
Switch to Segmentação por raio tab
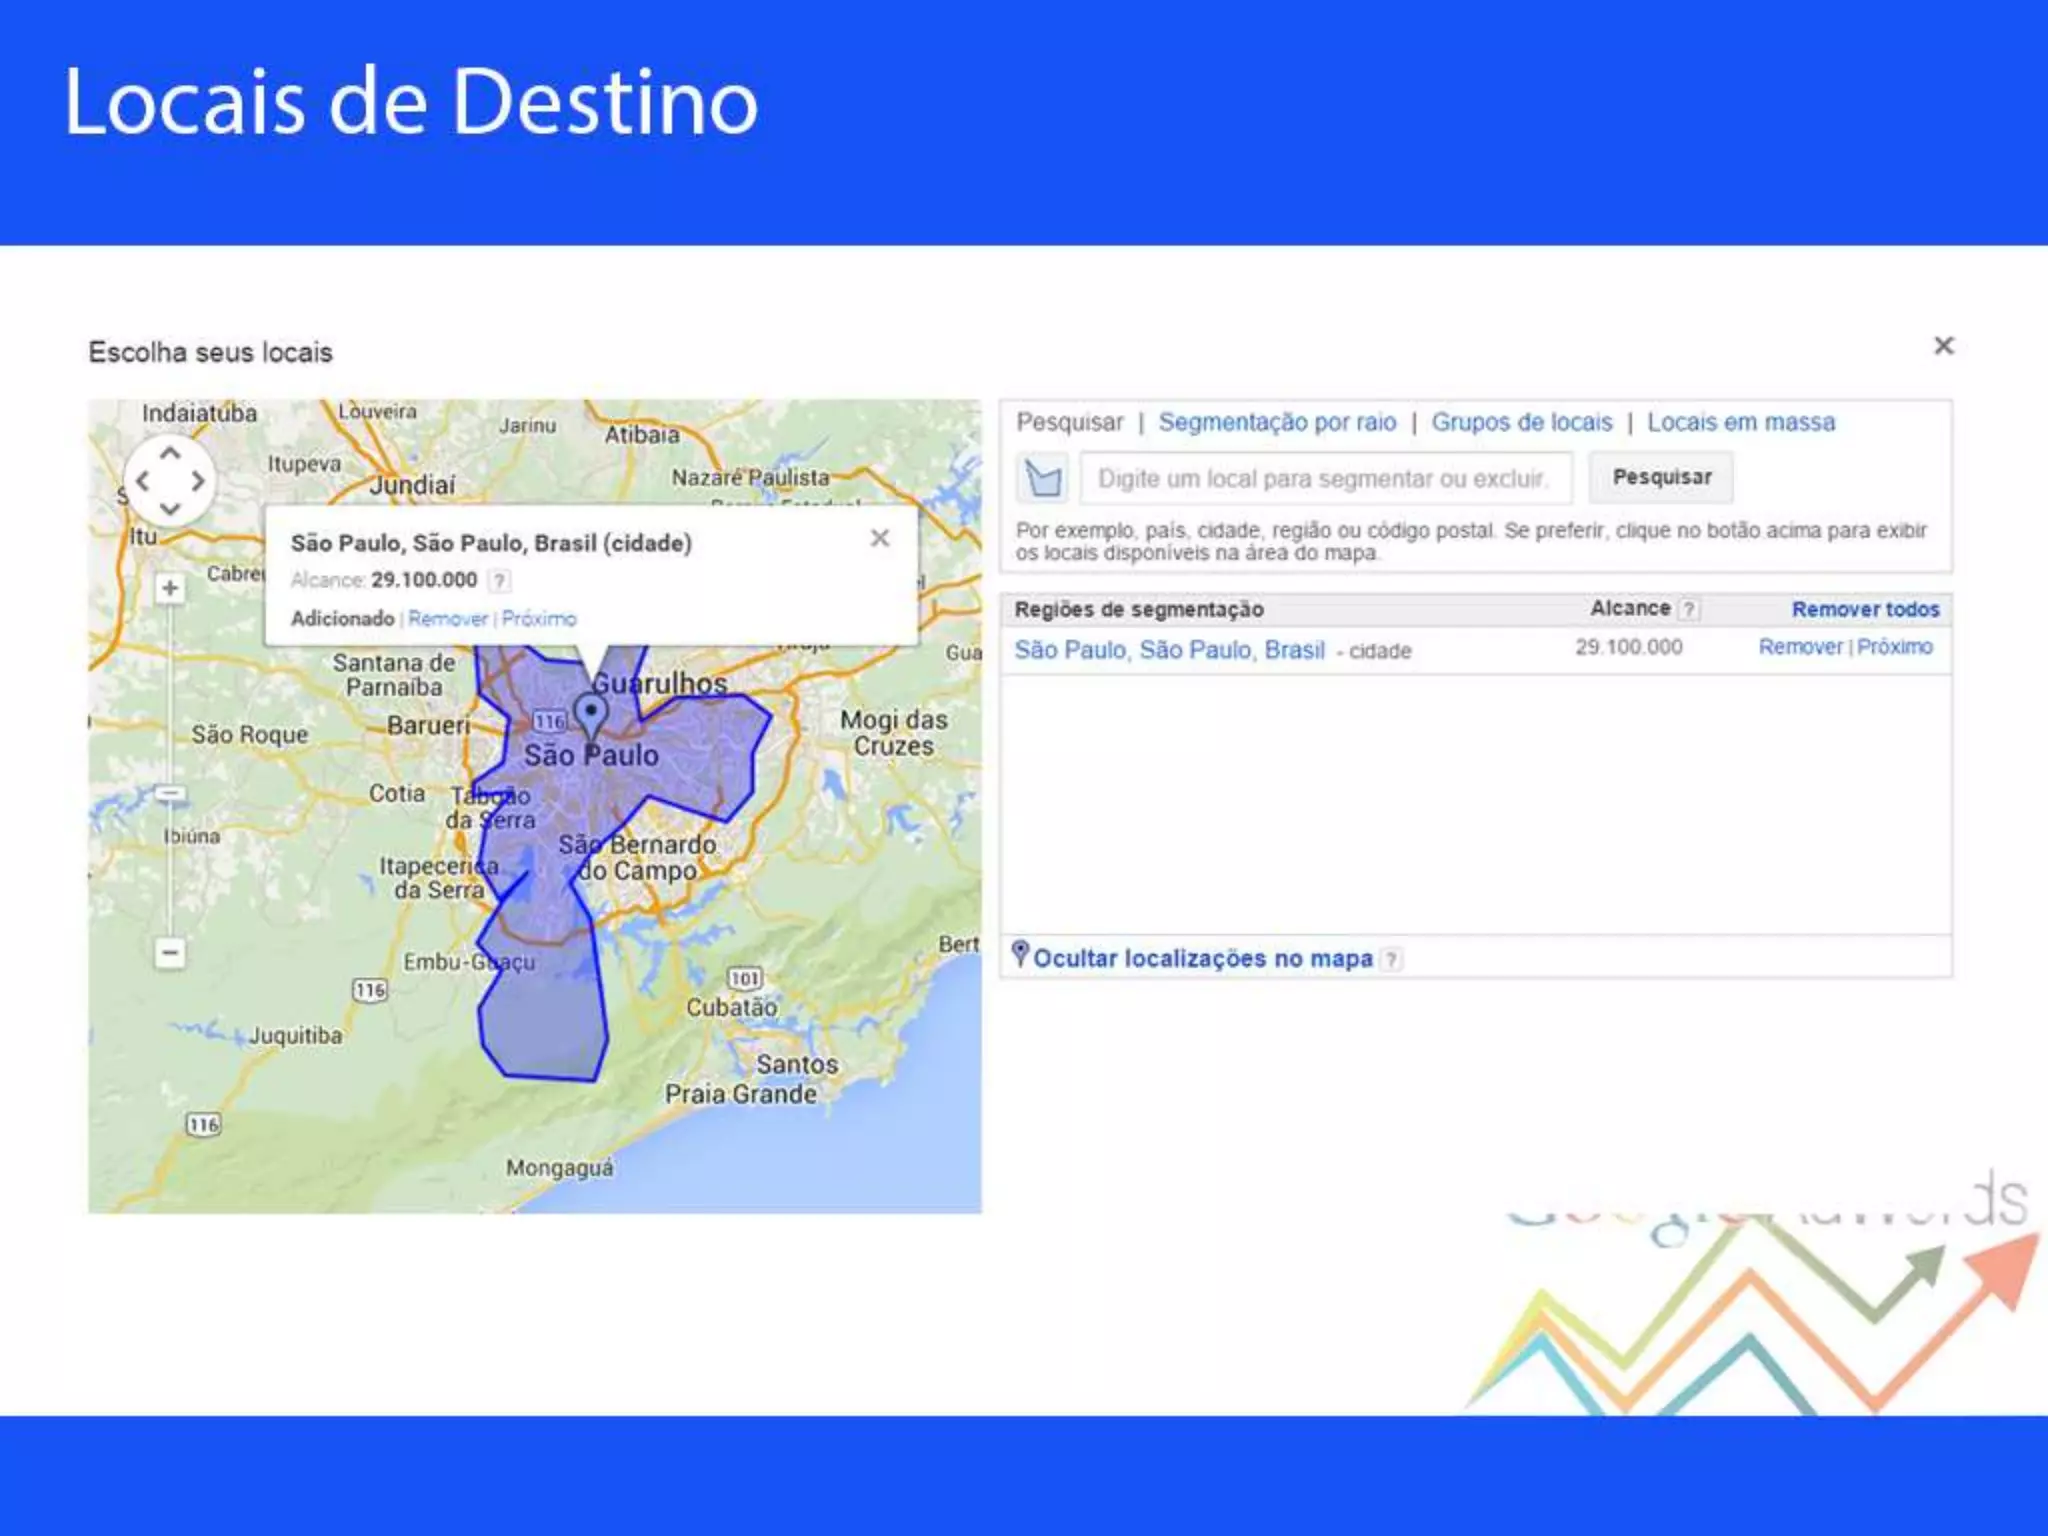pos(1278,422)
